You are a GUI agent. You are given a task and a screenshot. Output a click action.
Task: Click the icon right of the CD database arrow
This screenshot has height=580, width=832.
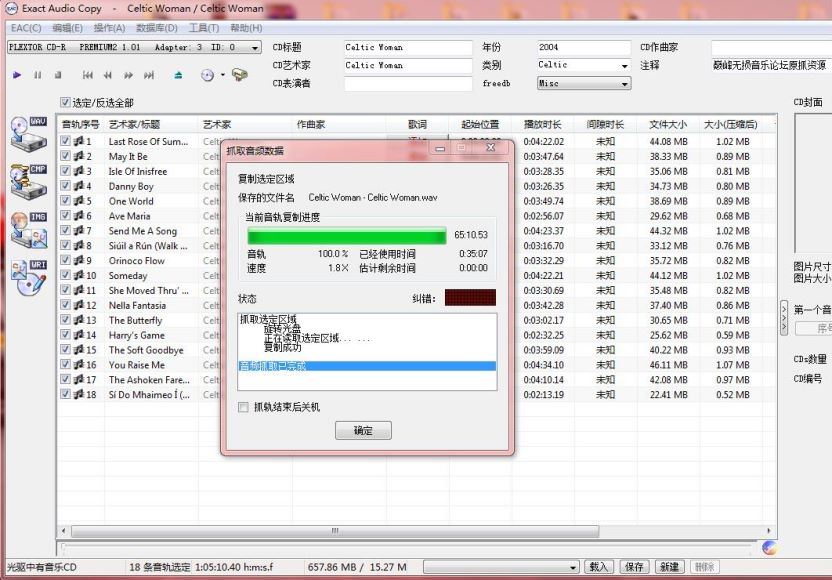(x=240, y=74)
